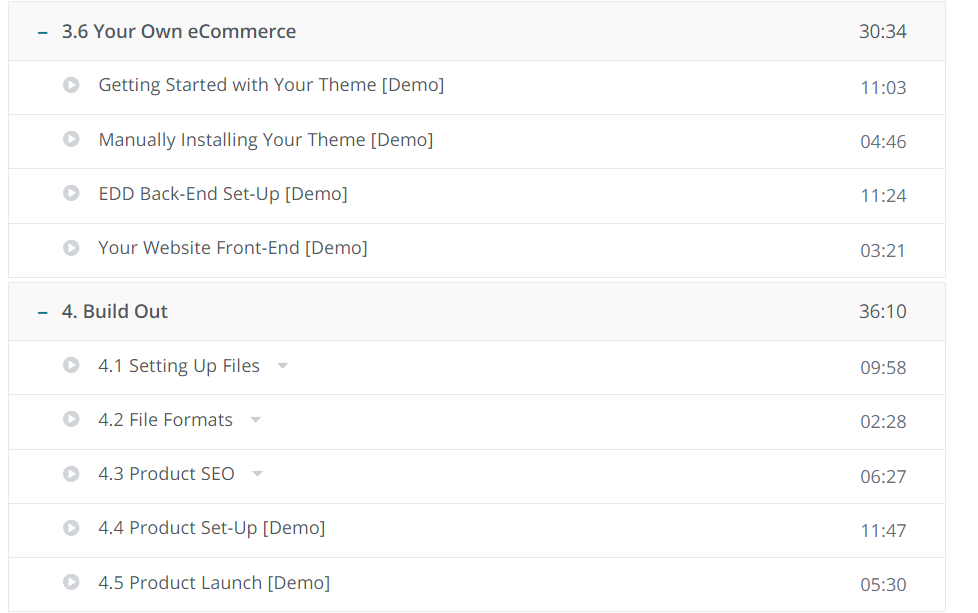
Task: Click the 11:47 duration for Product Set-Up
Action: 883,530
